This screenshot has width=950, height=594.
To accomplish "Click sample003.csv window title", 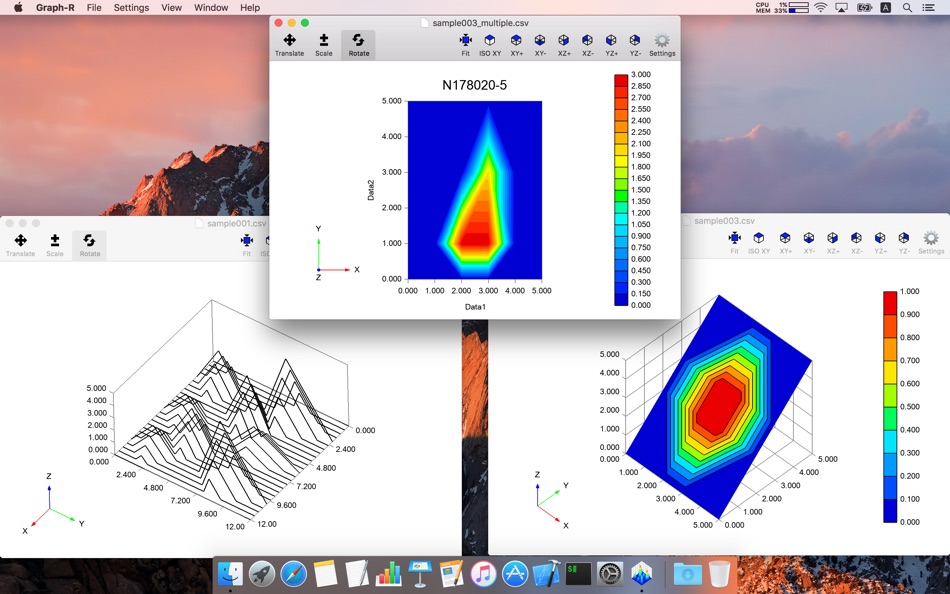I will tap(725, 221).
